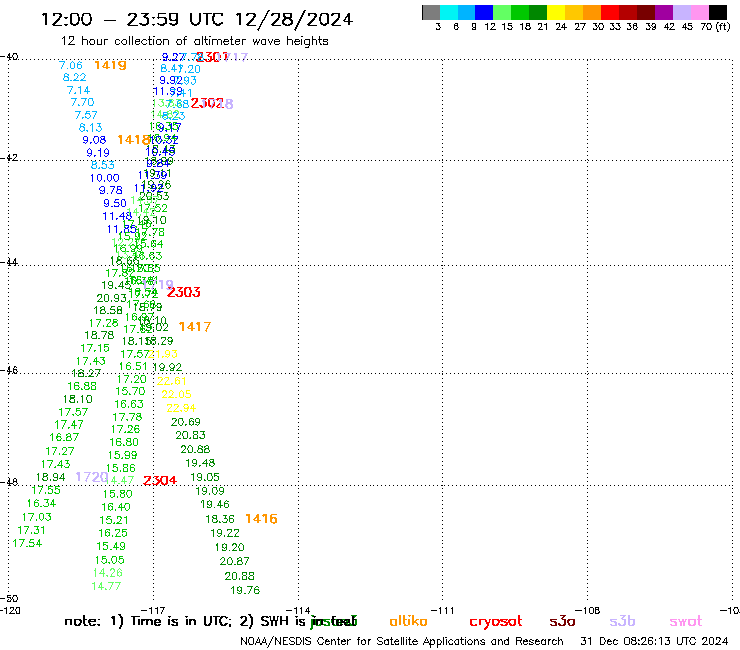The height and width of the screenshot is (650, 740).
Task: Click the wave height value 8.22
Action: (74, 77)
